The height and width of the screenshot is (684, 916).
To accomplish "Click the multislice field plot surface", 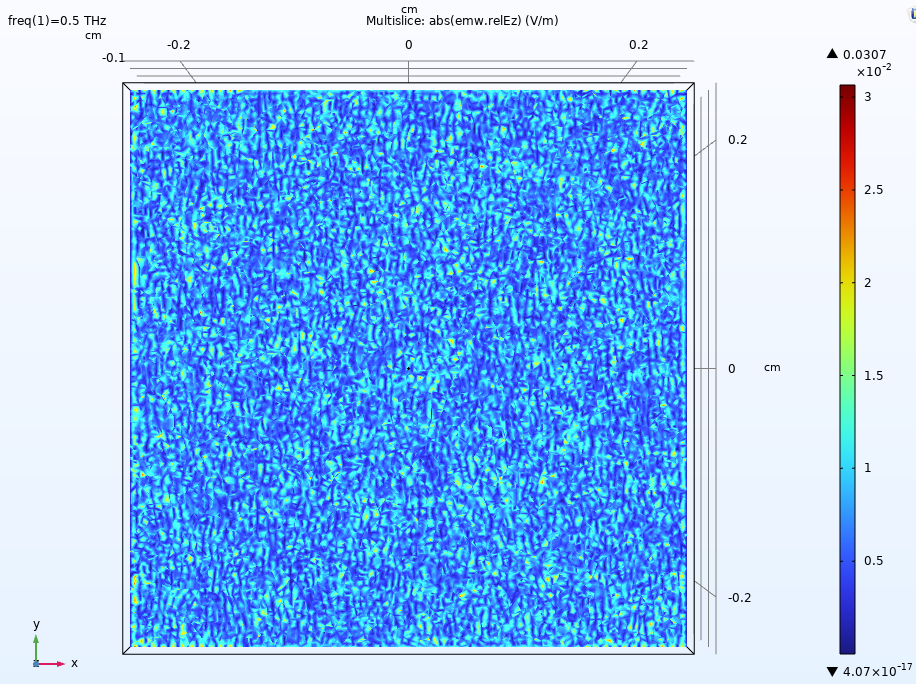I will coord(408,369).
